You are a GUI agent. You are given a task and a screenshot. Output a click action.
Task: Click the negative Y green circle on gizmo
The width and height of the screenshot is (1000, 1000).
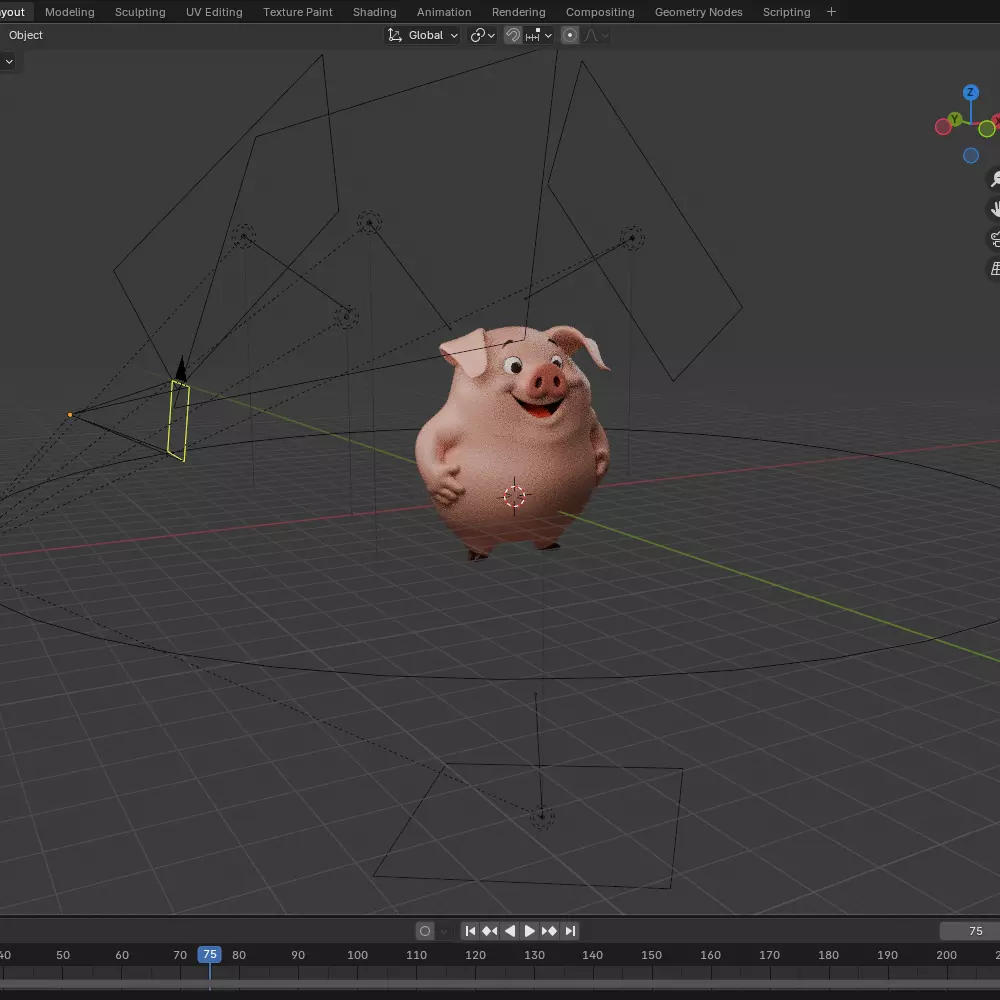pyautogui.click(x=986, y=129)
